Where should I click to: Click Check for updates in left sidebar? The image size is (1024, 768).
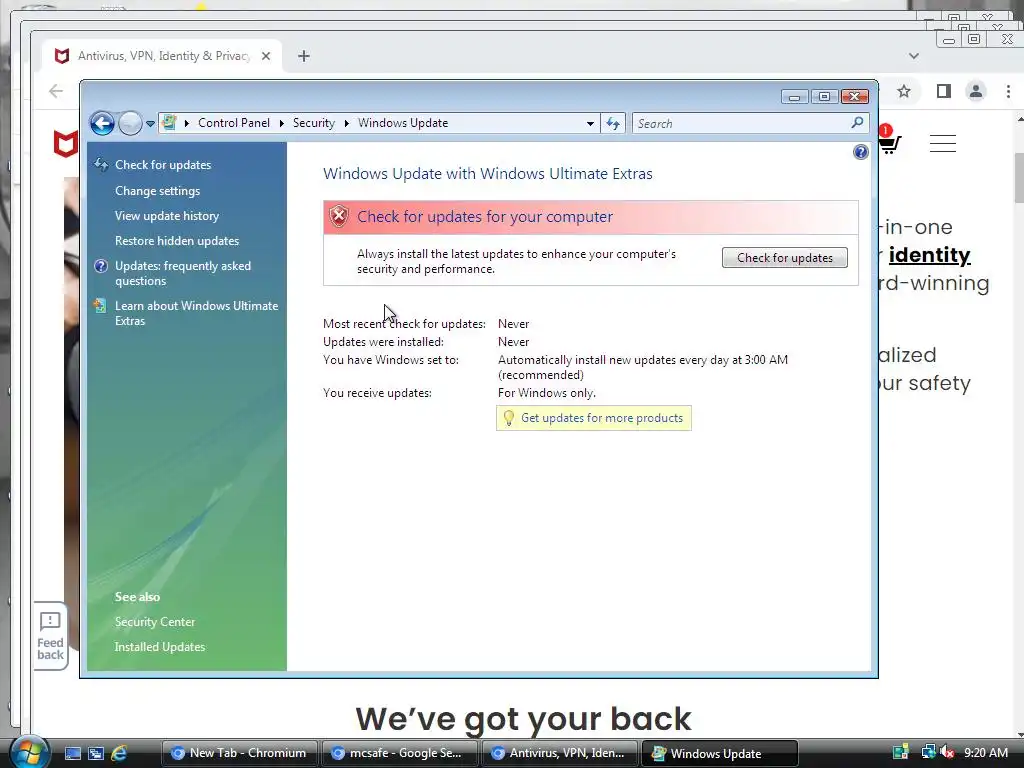(163, 165)
